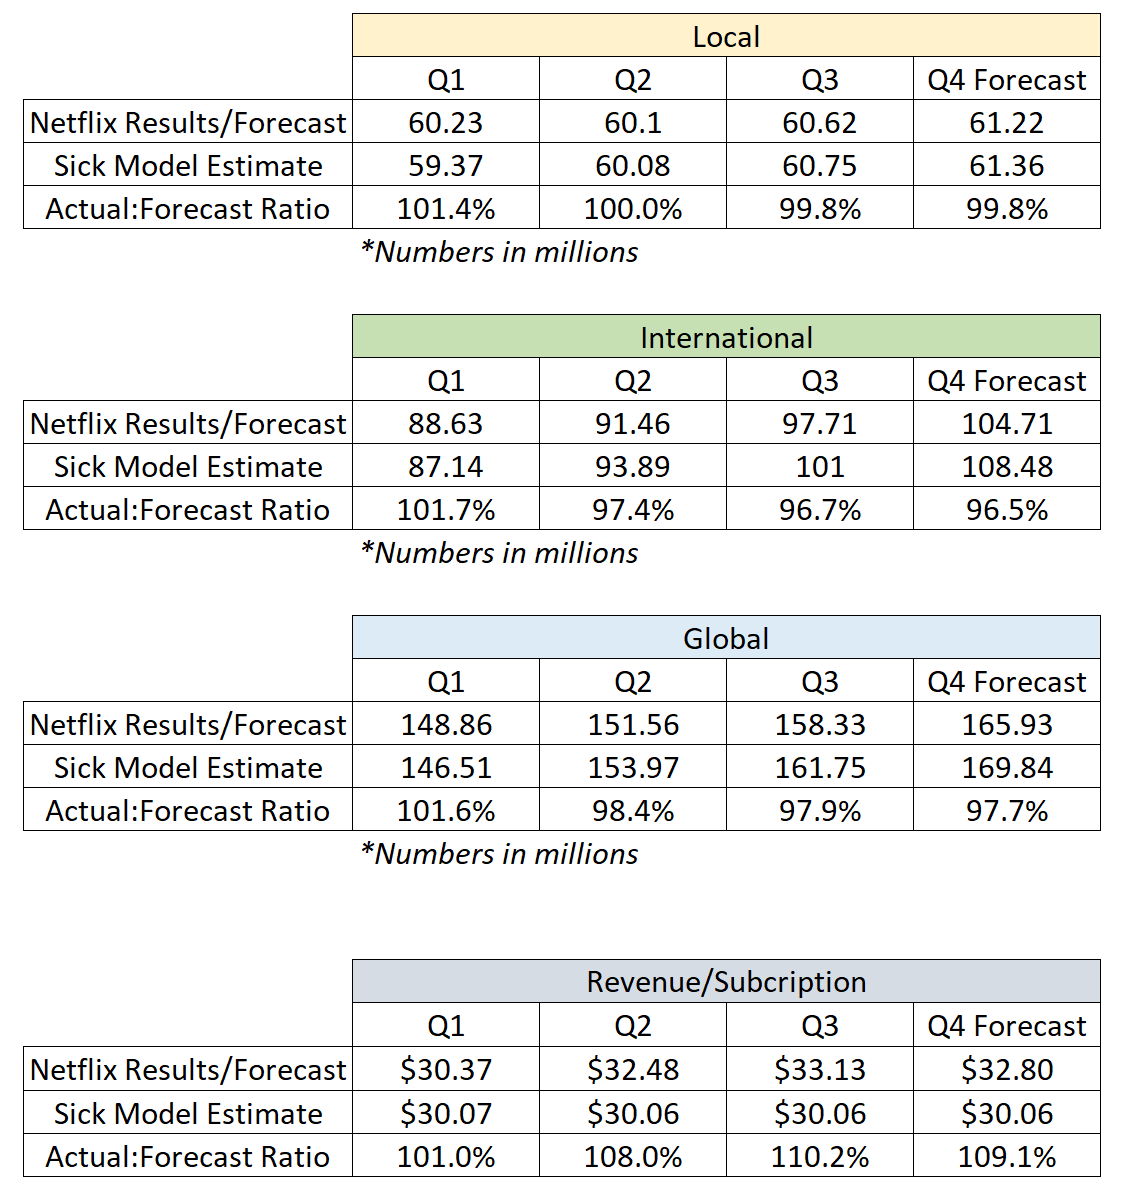Select the Global Q3 estimate 161.75
1123x1197 pixels.
819,767
